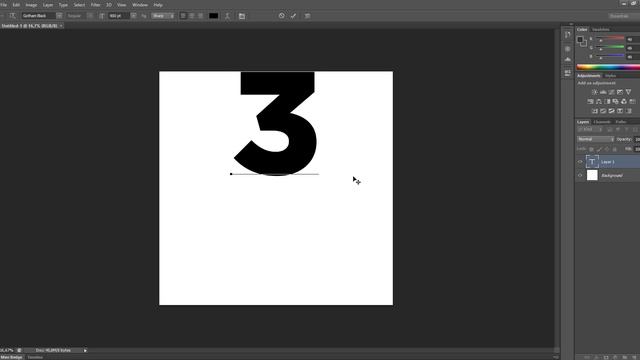The height and width of the screenshot is (360, 640).
Task: Switch to the Paths tab
Action: pos(621,122)
